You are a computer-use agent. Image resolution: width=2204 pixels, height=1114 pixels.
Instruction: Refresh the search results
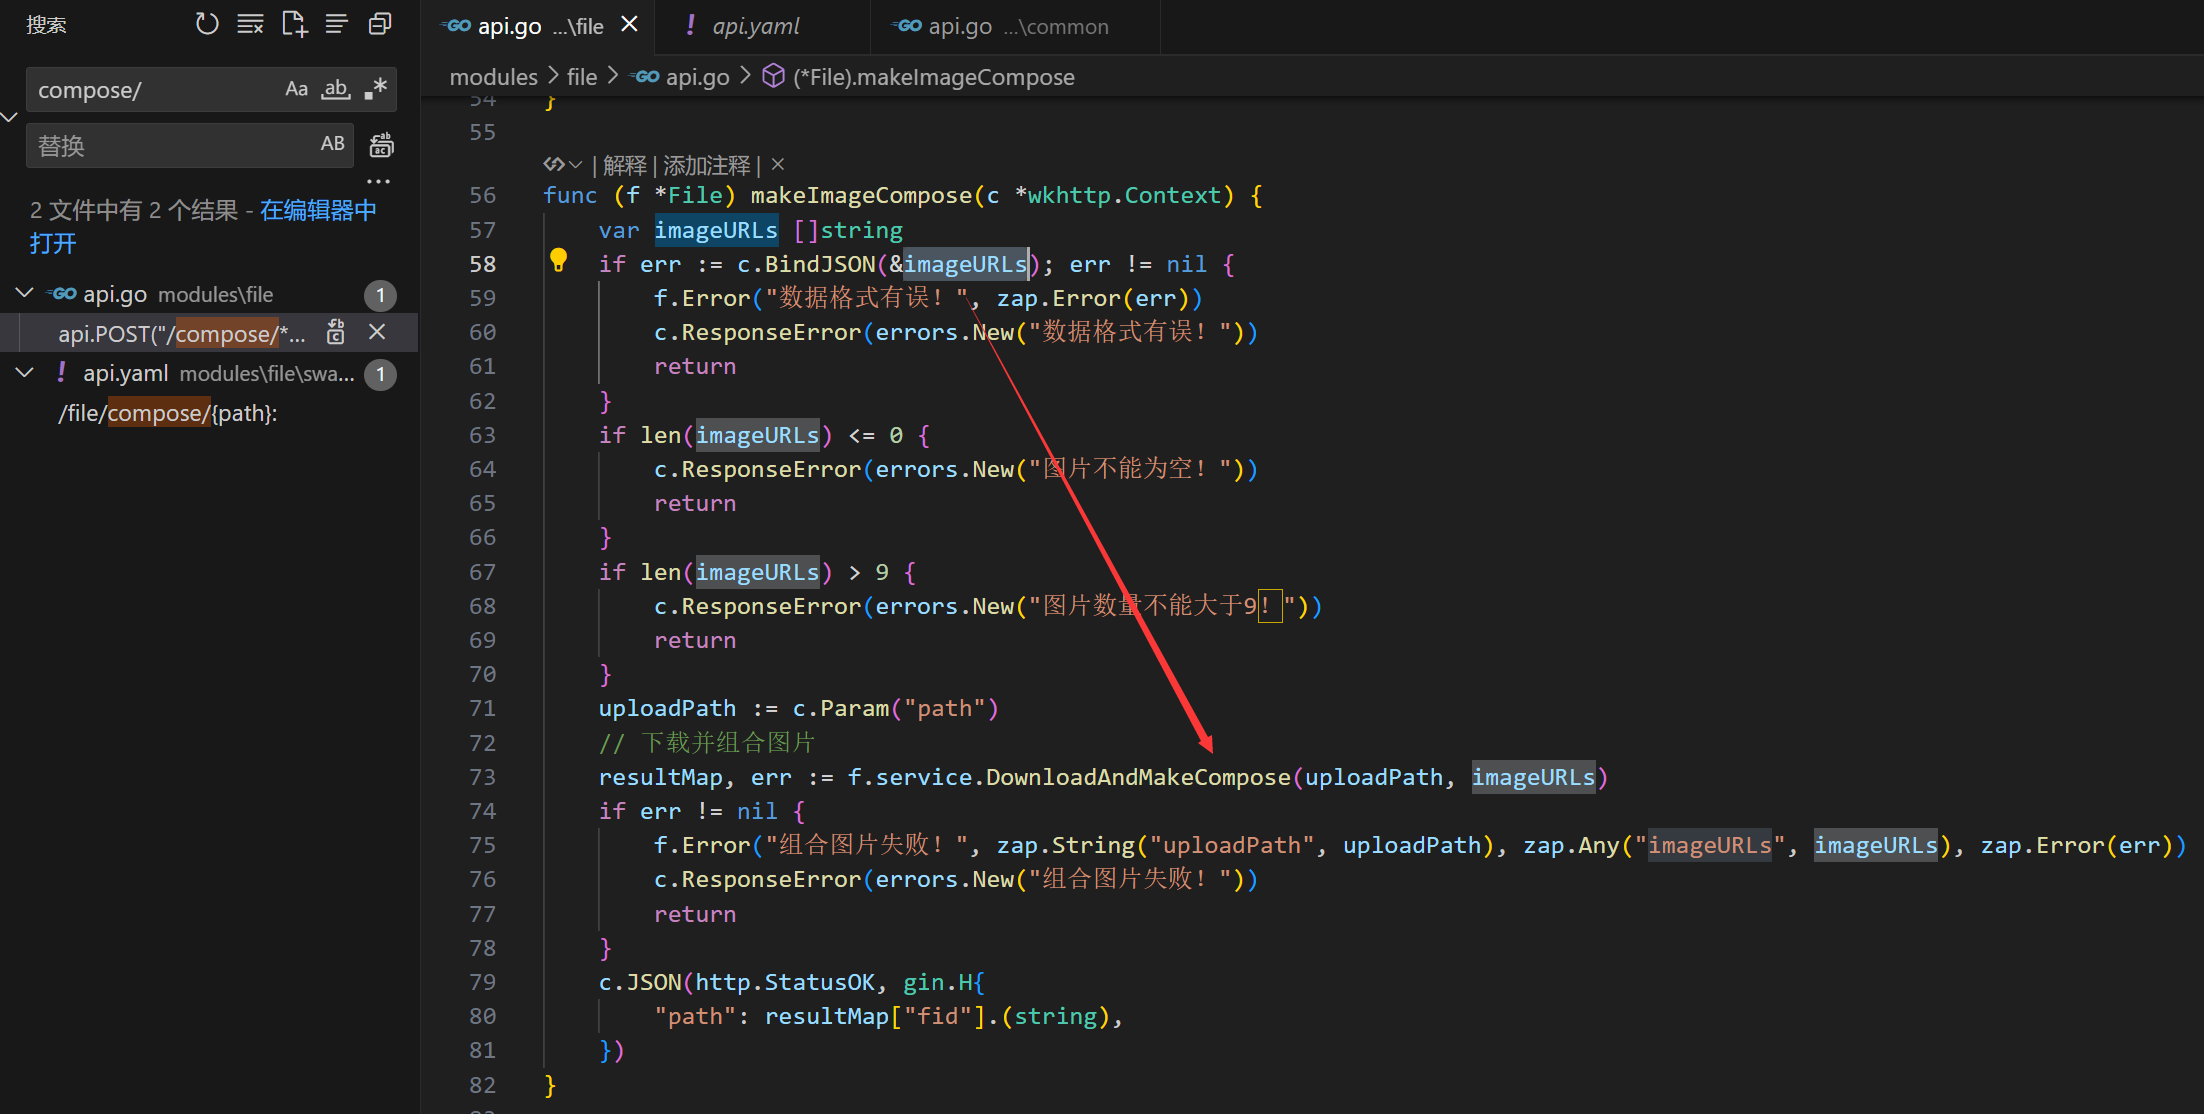point(207,24)
